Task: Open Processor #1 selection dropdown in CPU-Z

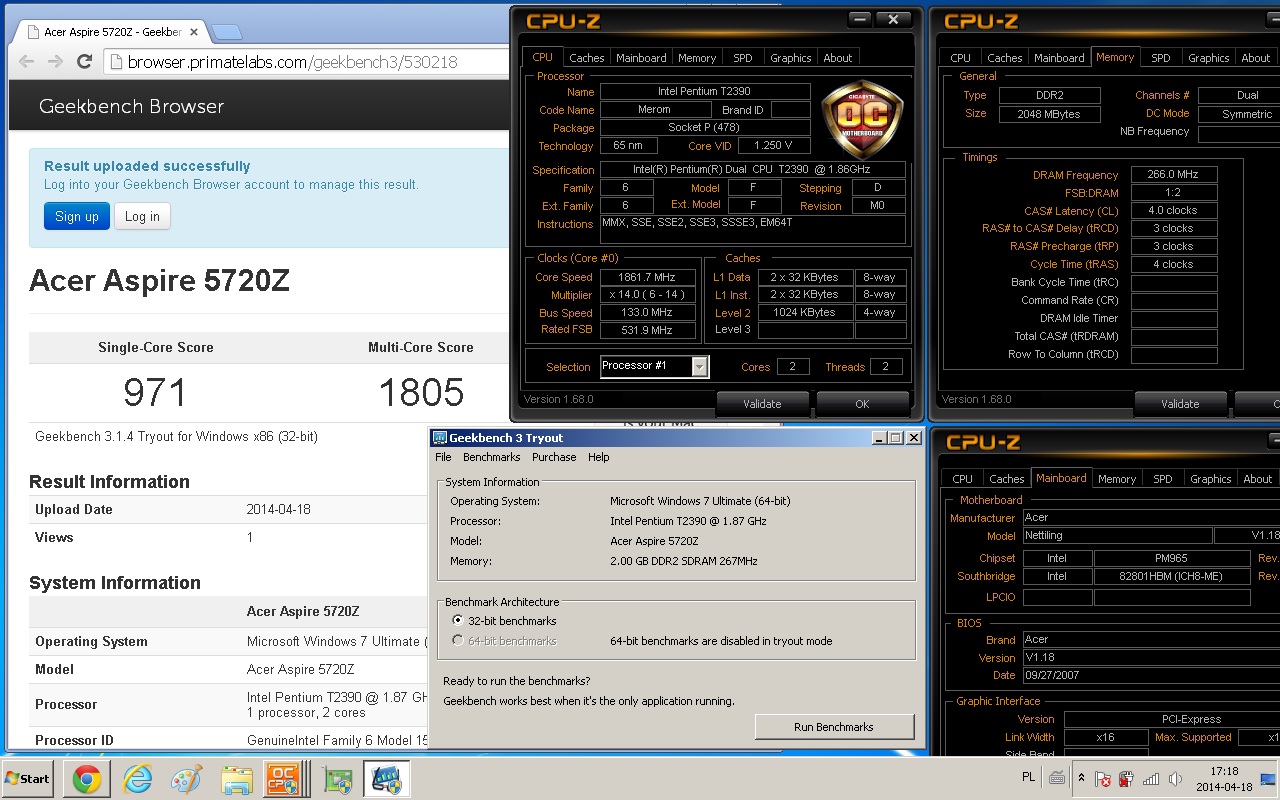Action: [654, 366]
